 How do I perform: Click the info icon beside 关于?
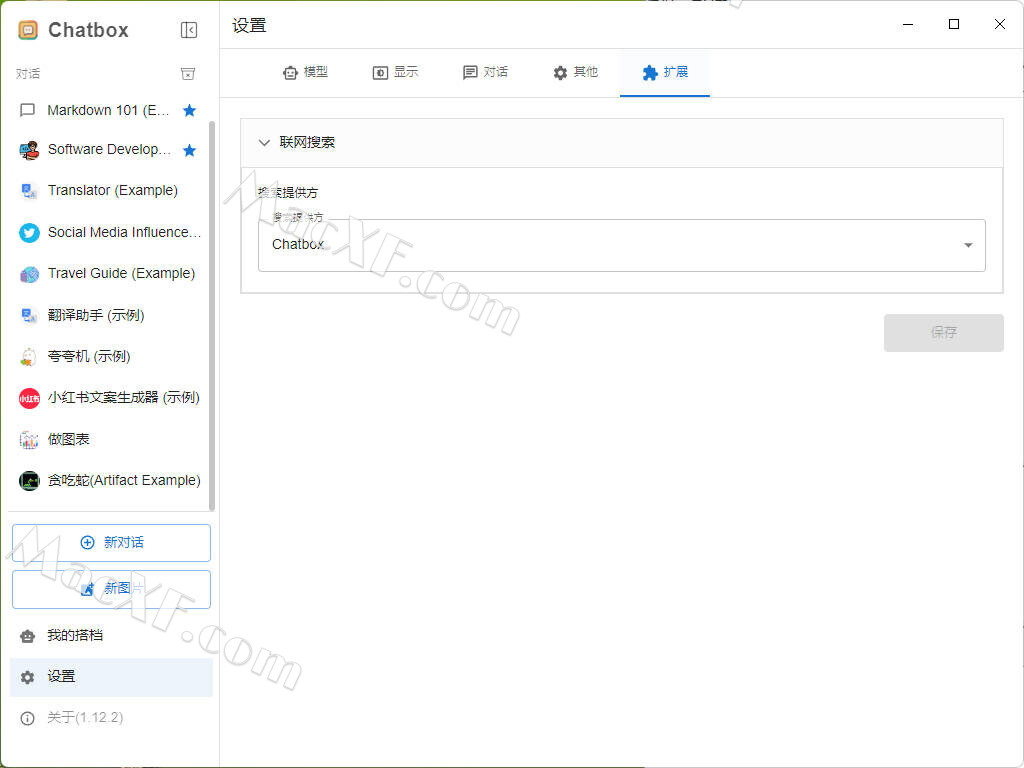pos(27,718)
